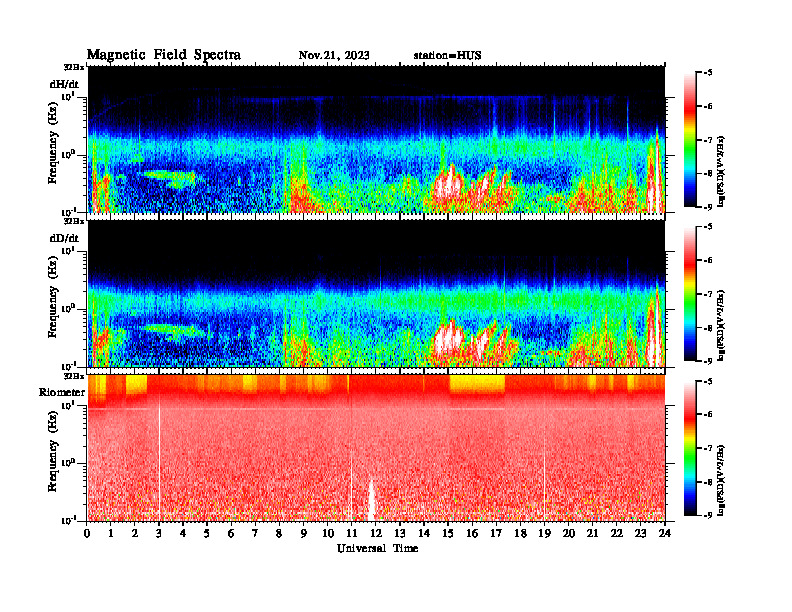Click hour tick label "1" on time axis
Viewport: 792px width, 612px height.
[x=111, y=533]
